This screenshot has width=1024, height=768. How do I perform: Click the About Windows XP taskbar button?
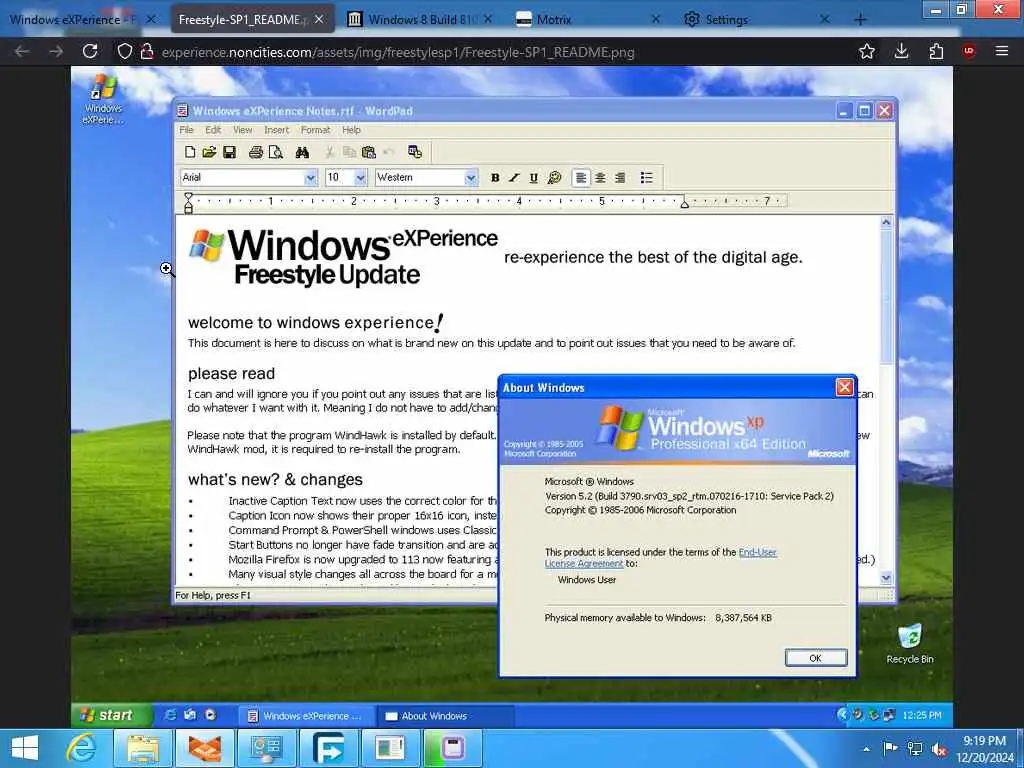445,716
